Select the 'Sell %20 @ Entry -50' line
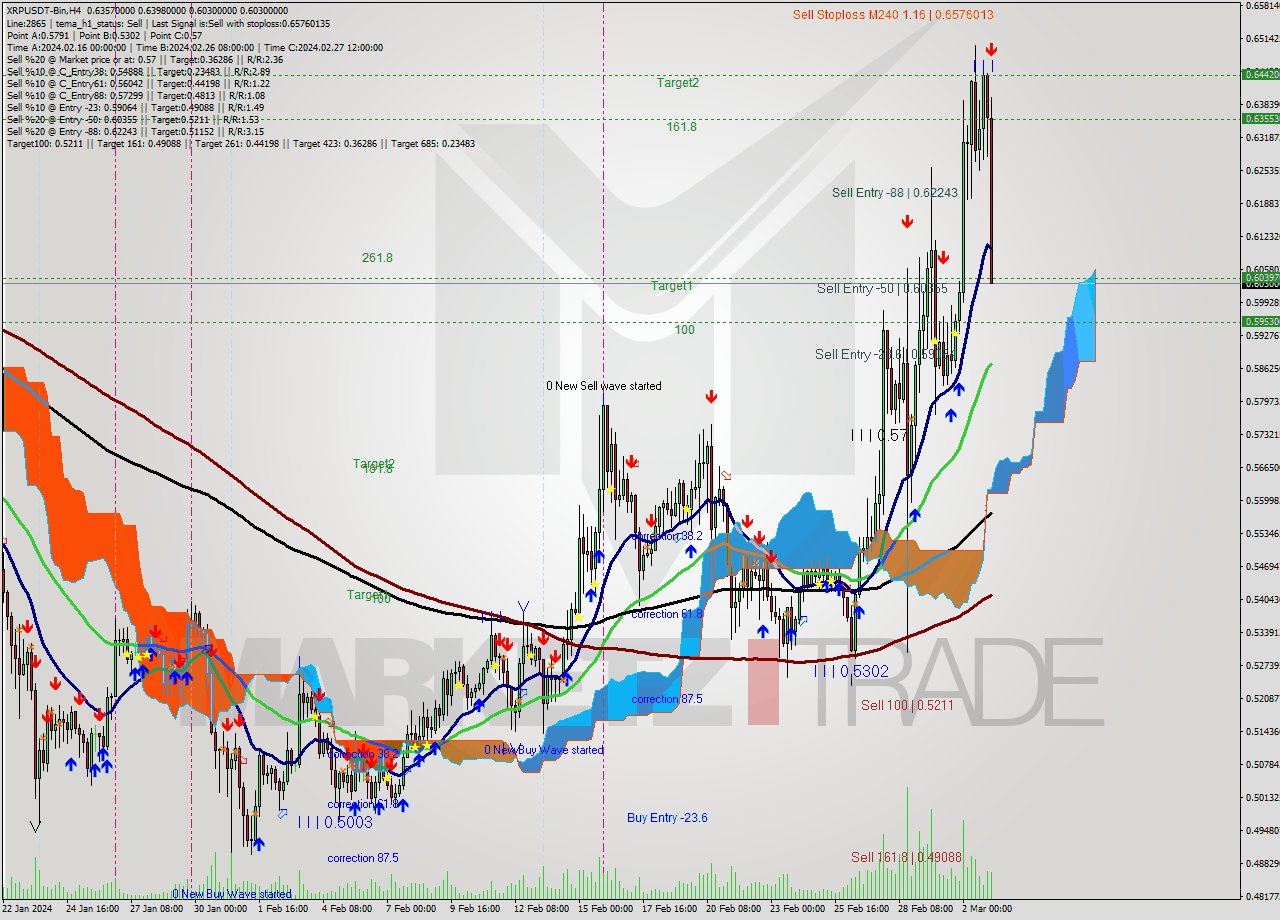The width and height of the screenshot is (1280, 920). click(133, 119)
